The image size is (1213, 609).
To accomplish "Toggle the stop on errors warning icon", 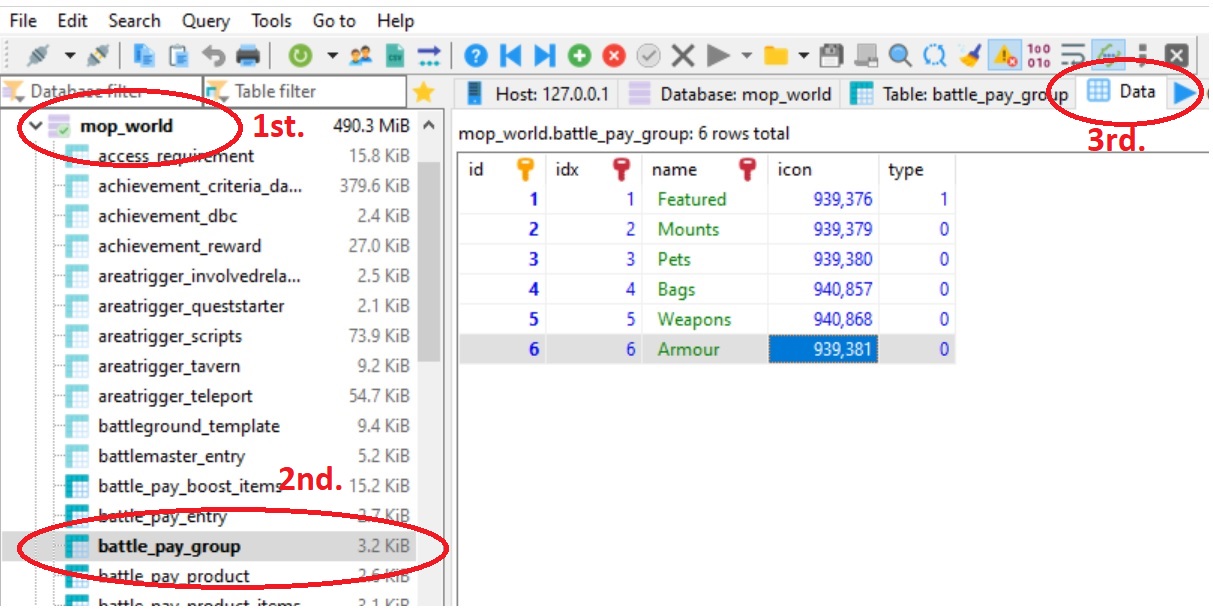I will point(1003,56).
